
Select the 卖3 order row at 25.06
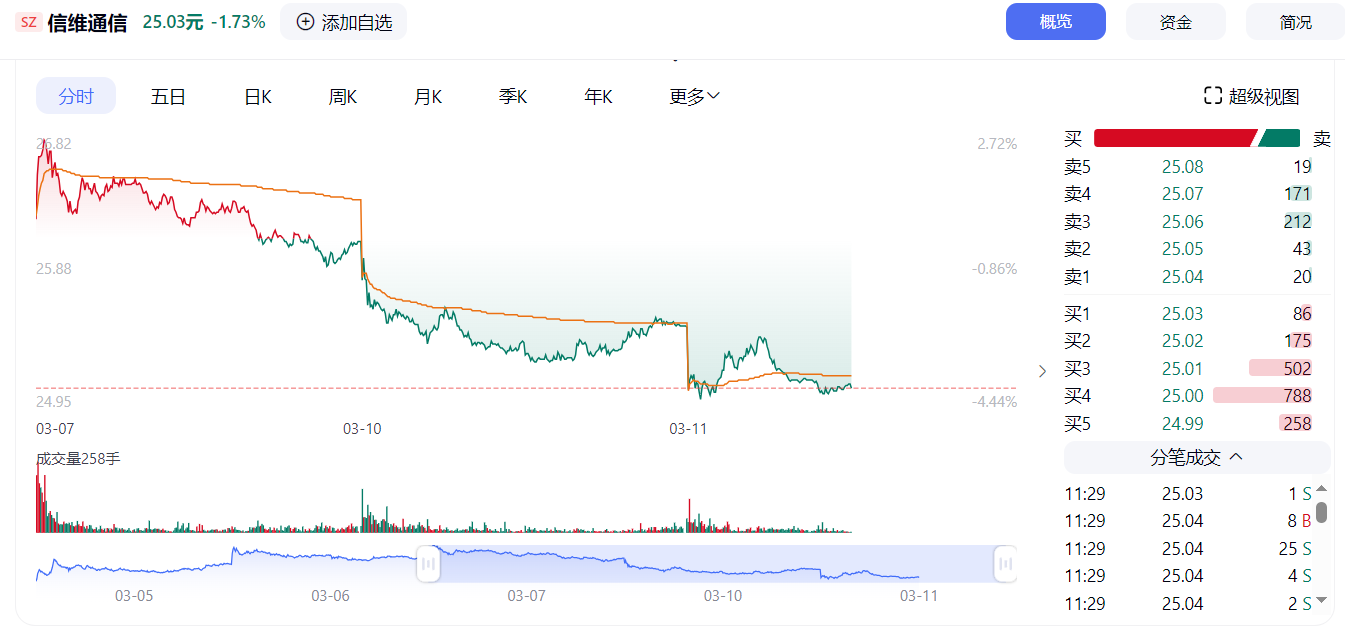[1196, 221]
